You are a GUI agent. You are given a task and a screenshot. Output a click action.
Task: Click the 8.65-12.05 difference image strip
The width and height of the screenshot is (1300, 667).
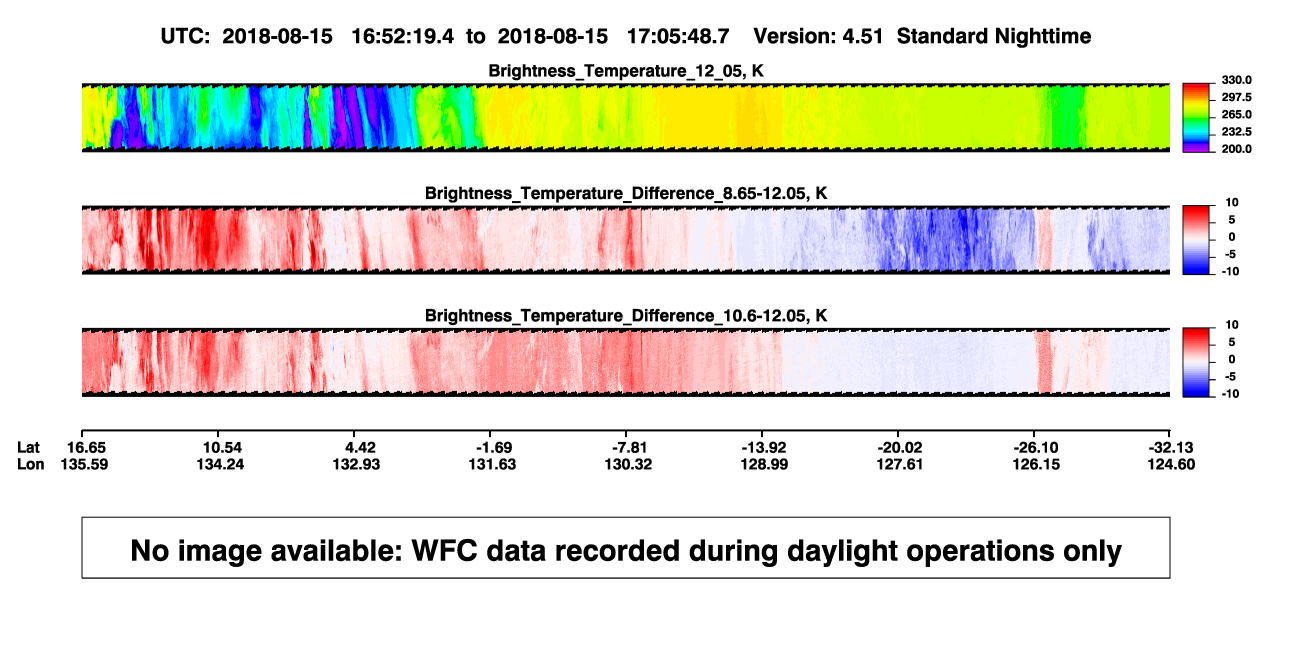[626, 240]
